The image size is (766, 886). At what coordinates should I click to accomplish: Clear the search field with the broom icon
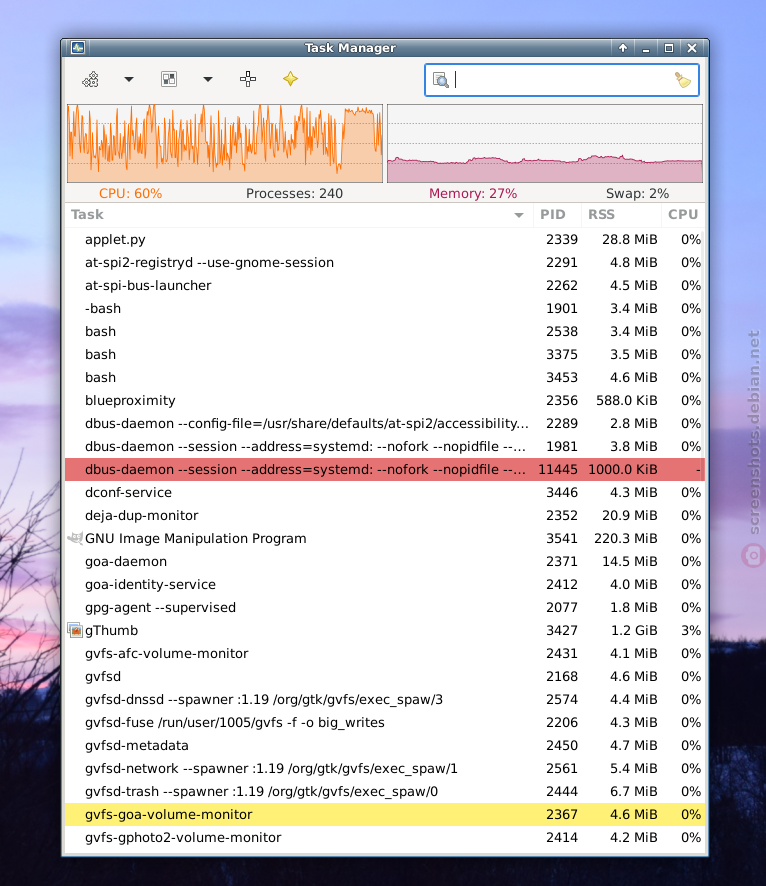click(x=684, y=80)
